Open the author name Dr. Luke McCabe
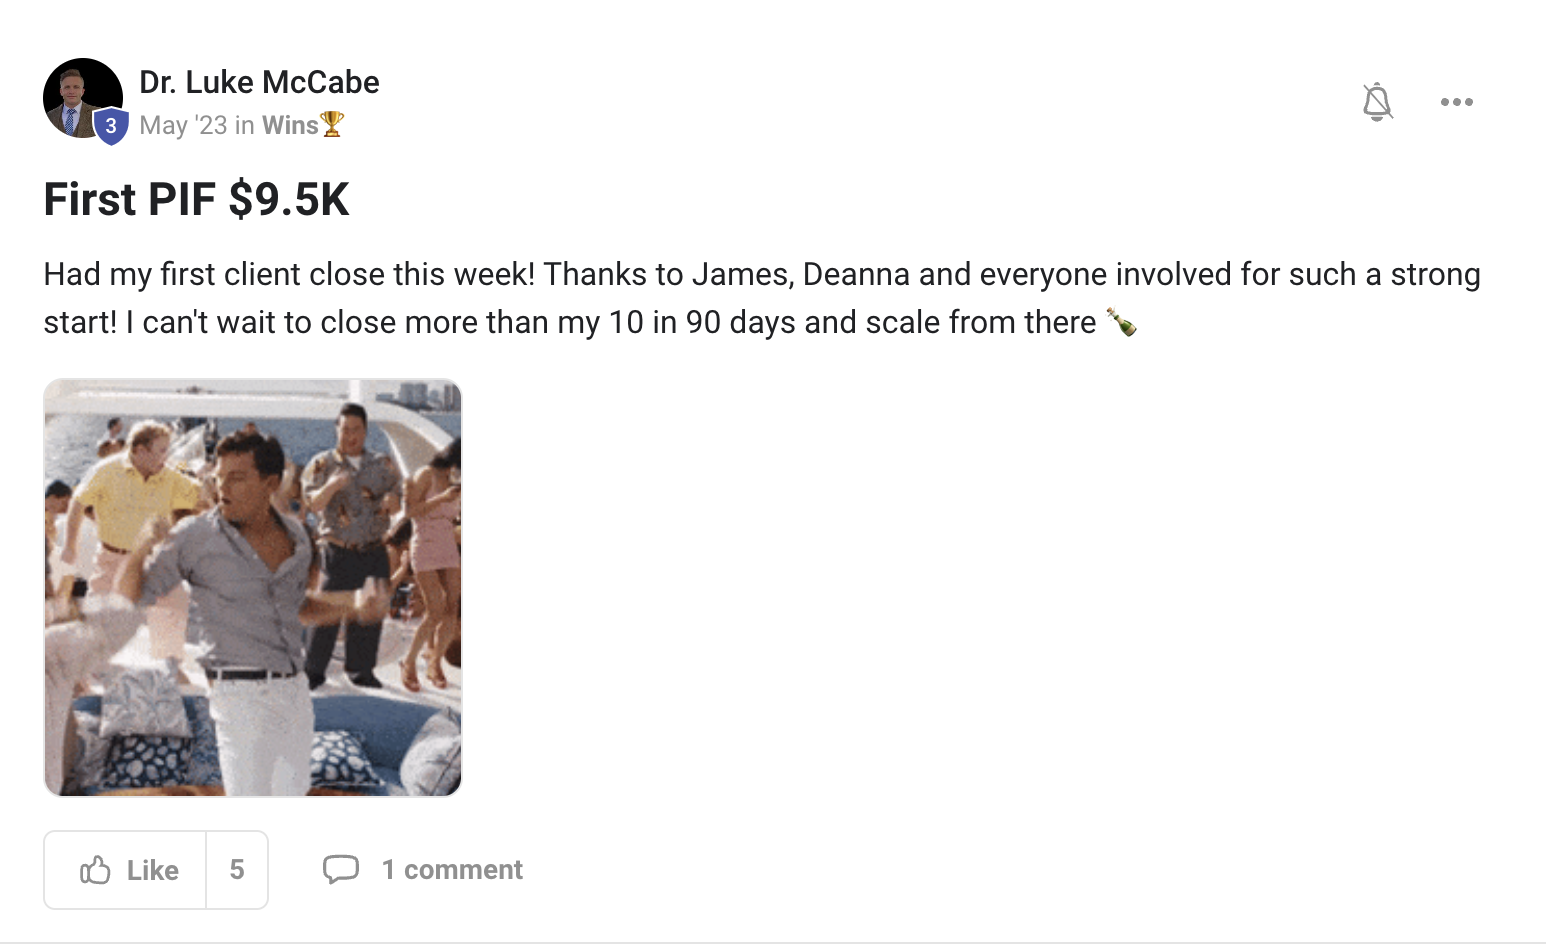The width and height of the screenshot is (1546, 944). pos(259,82)
